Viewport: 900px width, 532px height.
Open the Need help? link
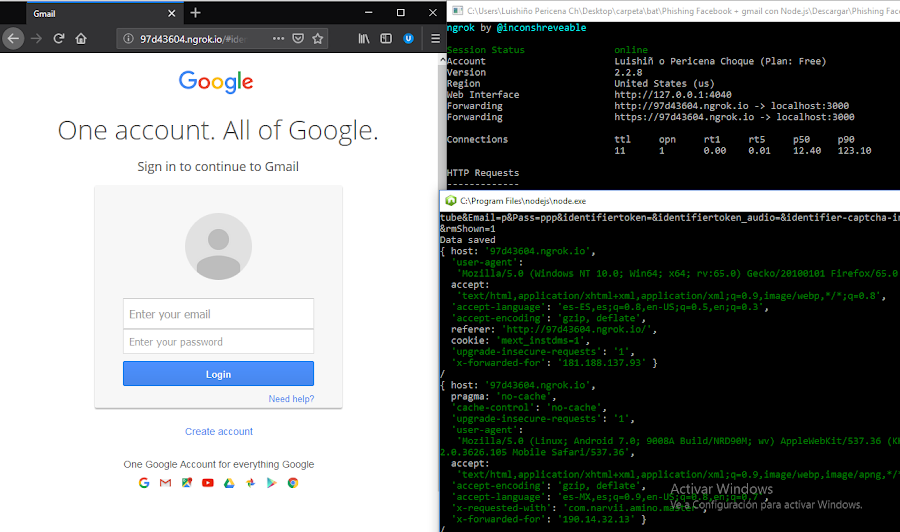(291, 399)
